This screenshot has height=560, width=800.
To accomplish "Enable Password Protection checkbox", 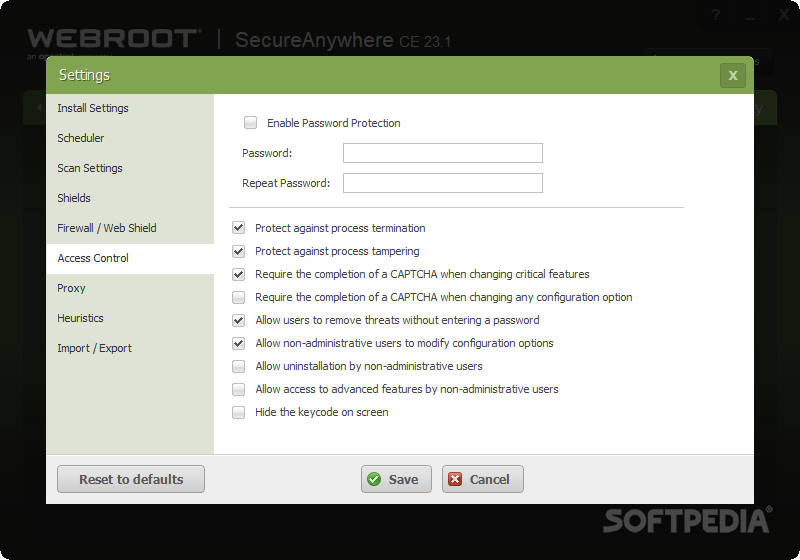I will click(x=250, y=122).
